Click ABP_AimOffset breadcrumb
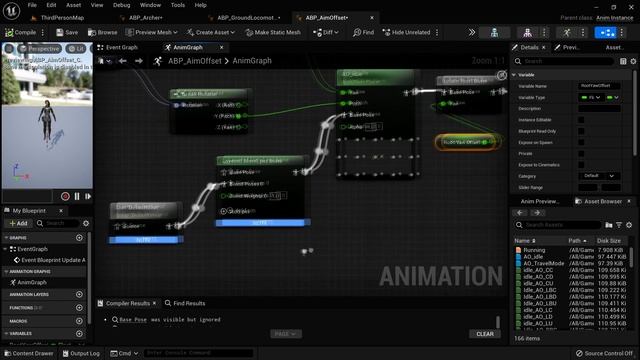This screenshot has width=640, height=360. coord(195,61)
